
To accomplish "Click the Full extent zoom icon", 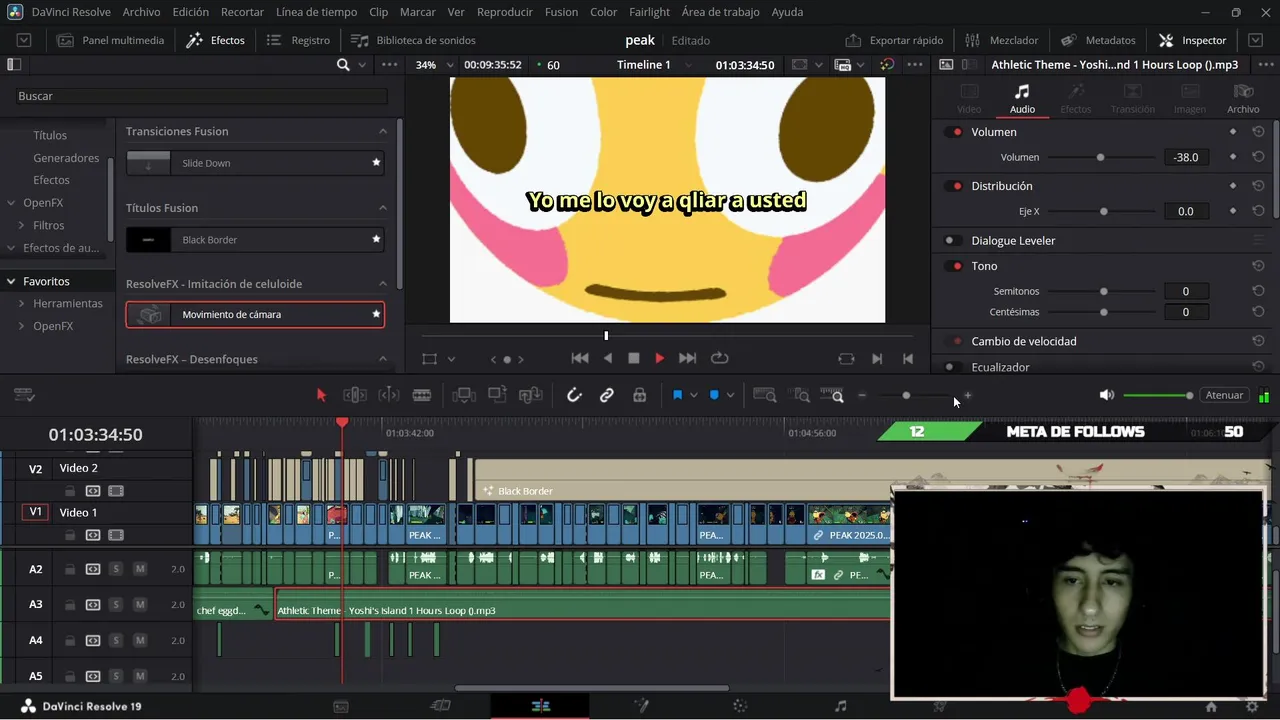I will point(765,395).
